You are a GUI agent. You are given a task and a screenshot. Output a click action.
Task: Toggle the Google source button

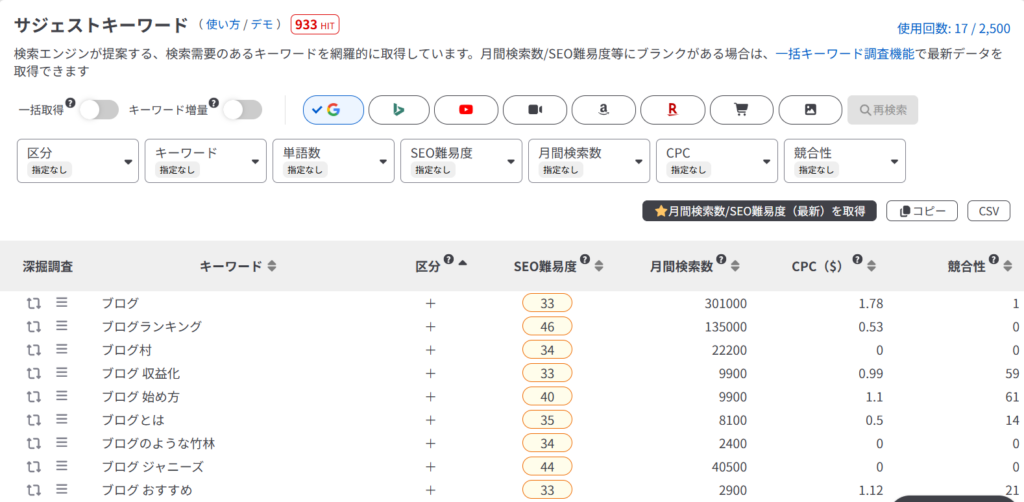point(333,110)
